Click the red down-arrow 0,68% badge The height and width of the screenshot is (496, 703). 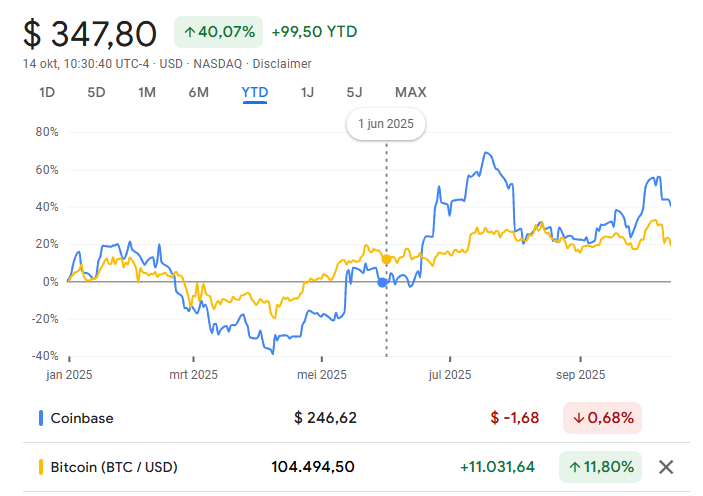pos(601,417)
